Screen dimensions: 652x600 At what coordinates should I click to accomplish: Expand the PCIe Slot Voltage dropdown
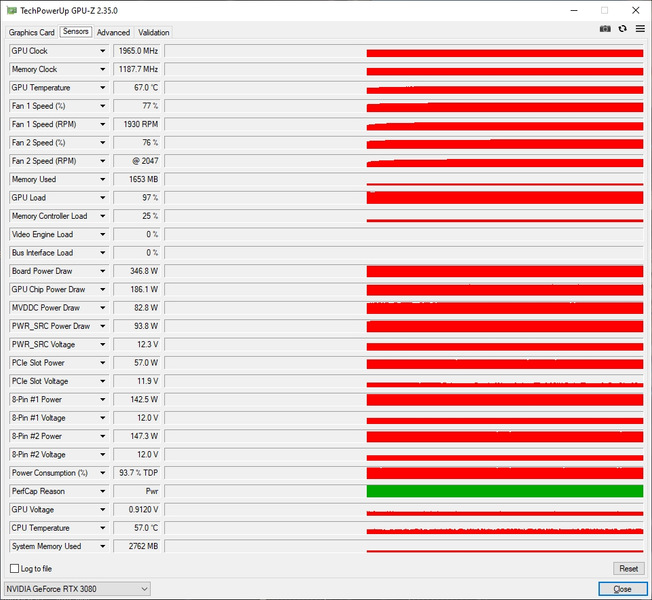click(102, 381)
